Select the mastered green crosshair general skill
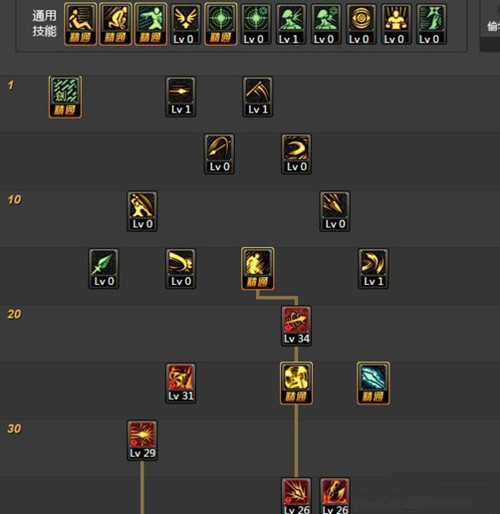The image size is (500, 514). (x=221, y=24)
